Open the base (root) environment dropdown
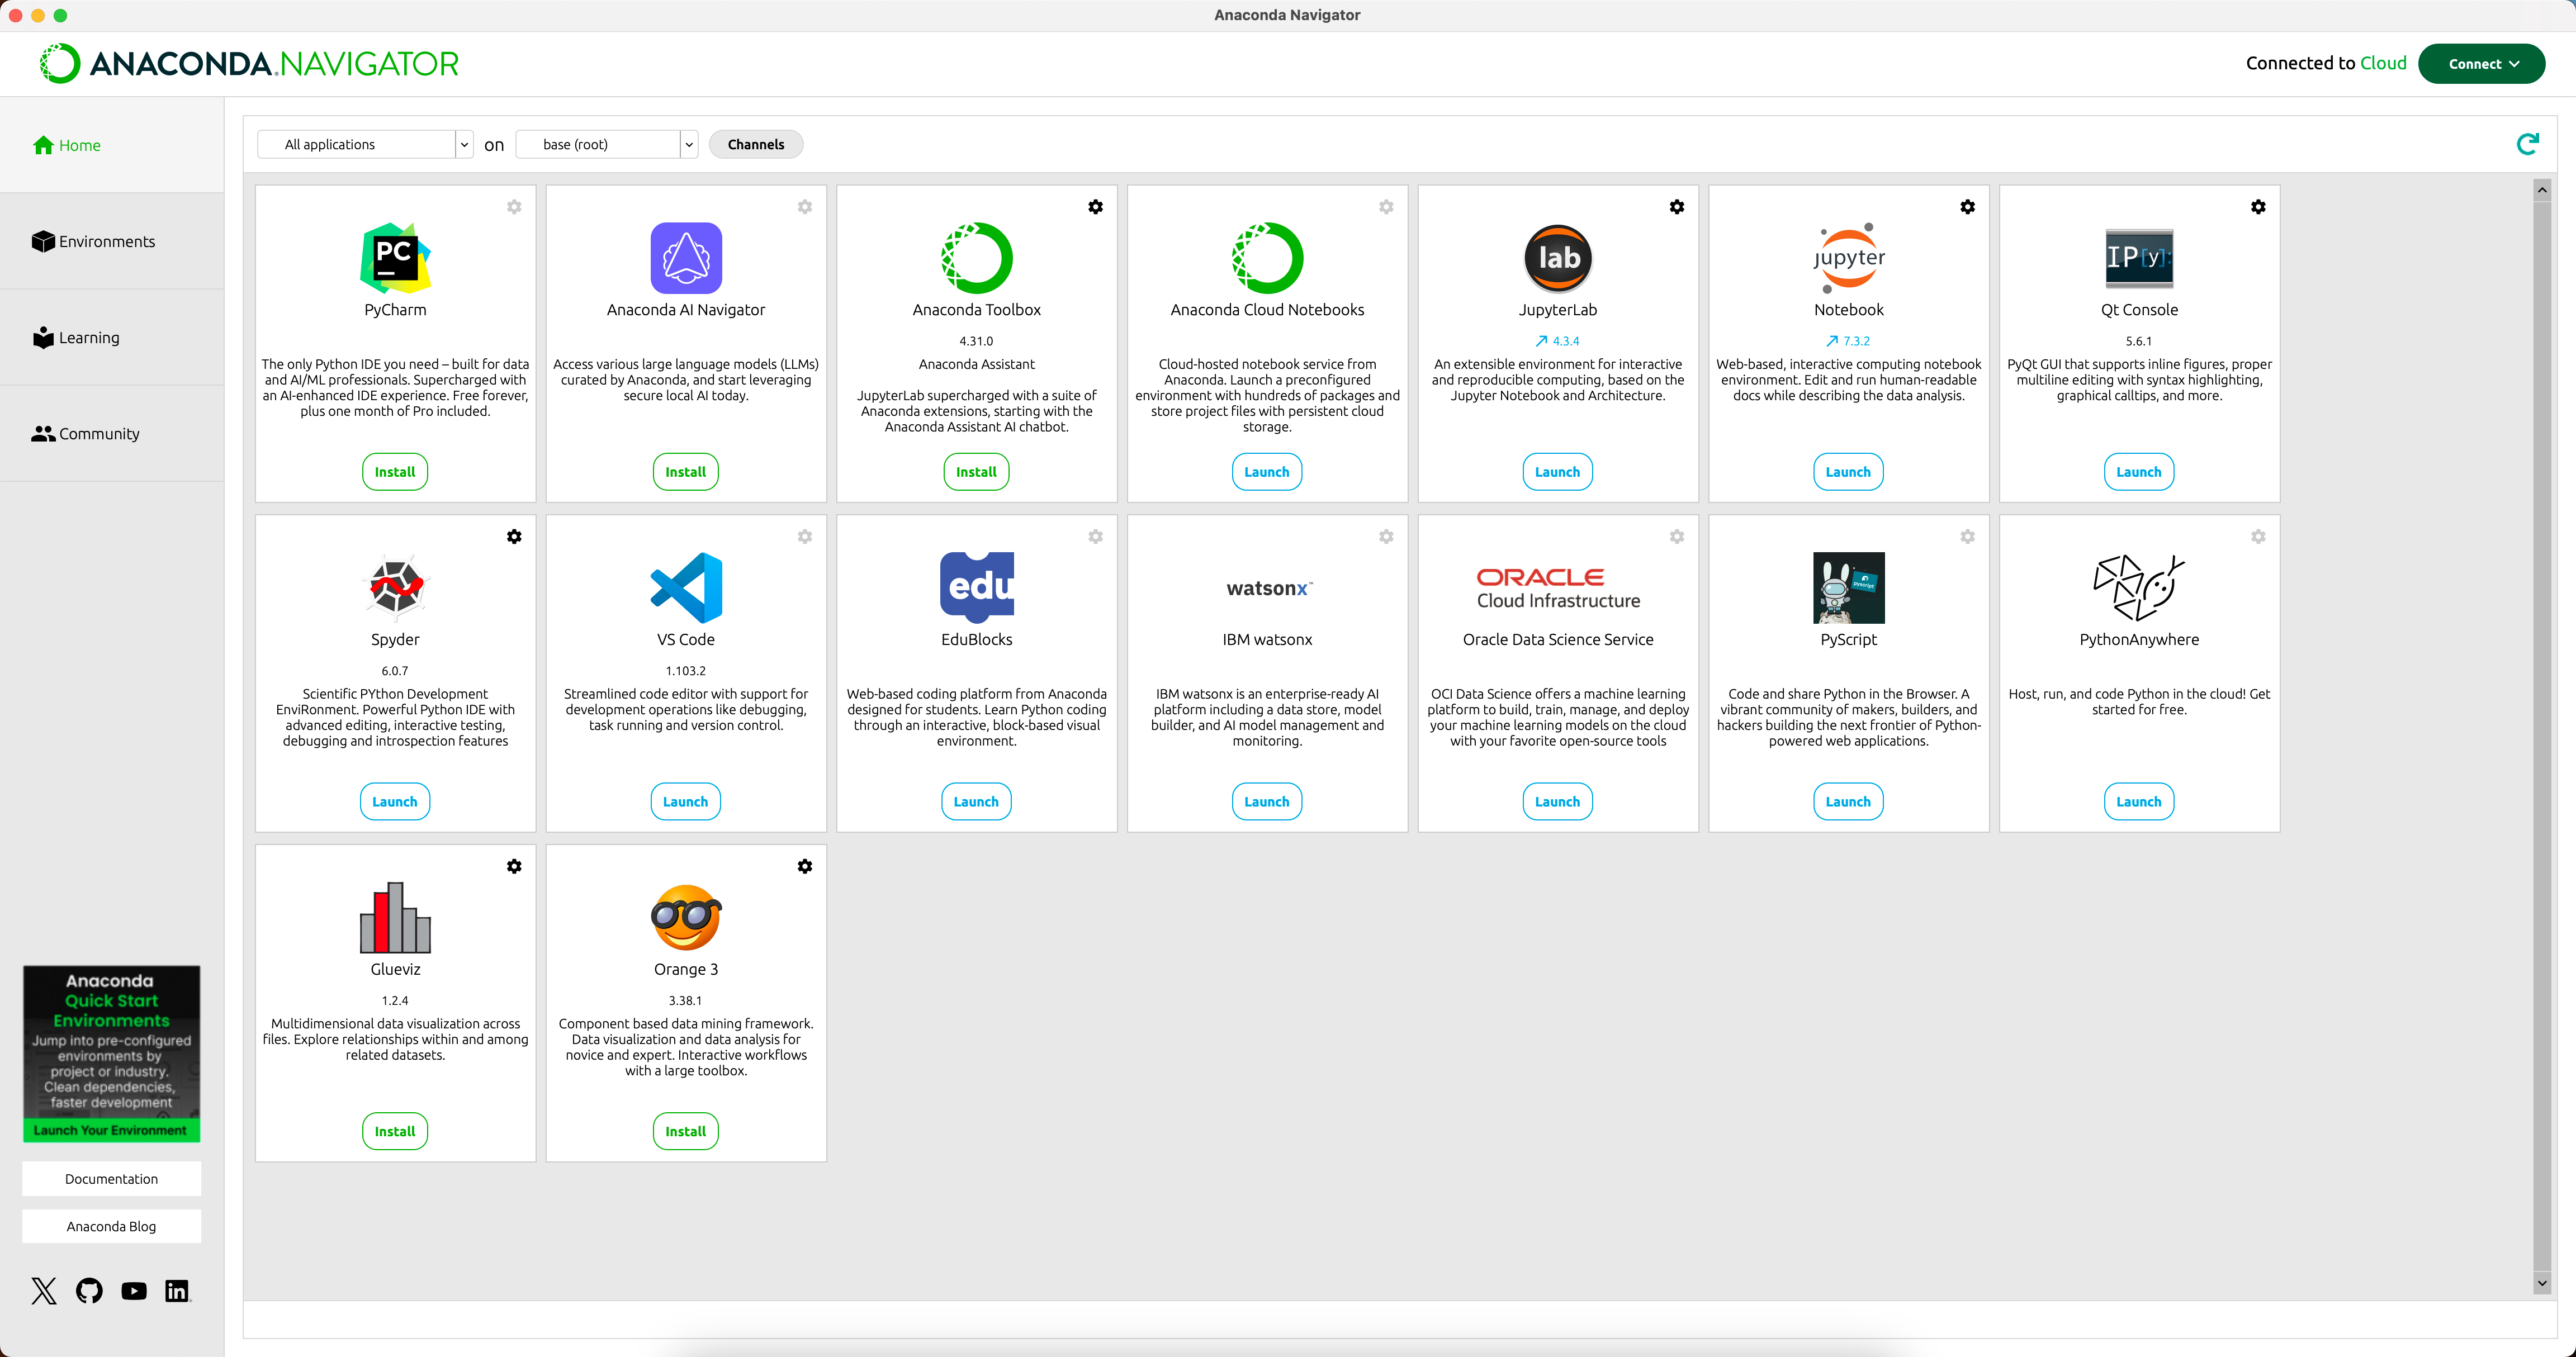 pyautogui.click(x=606, y=144)
